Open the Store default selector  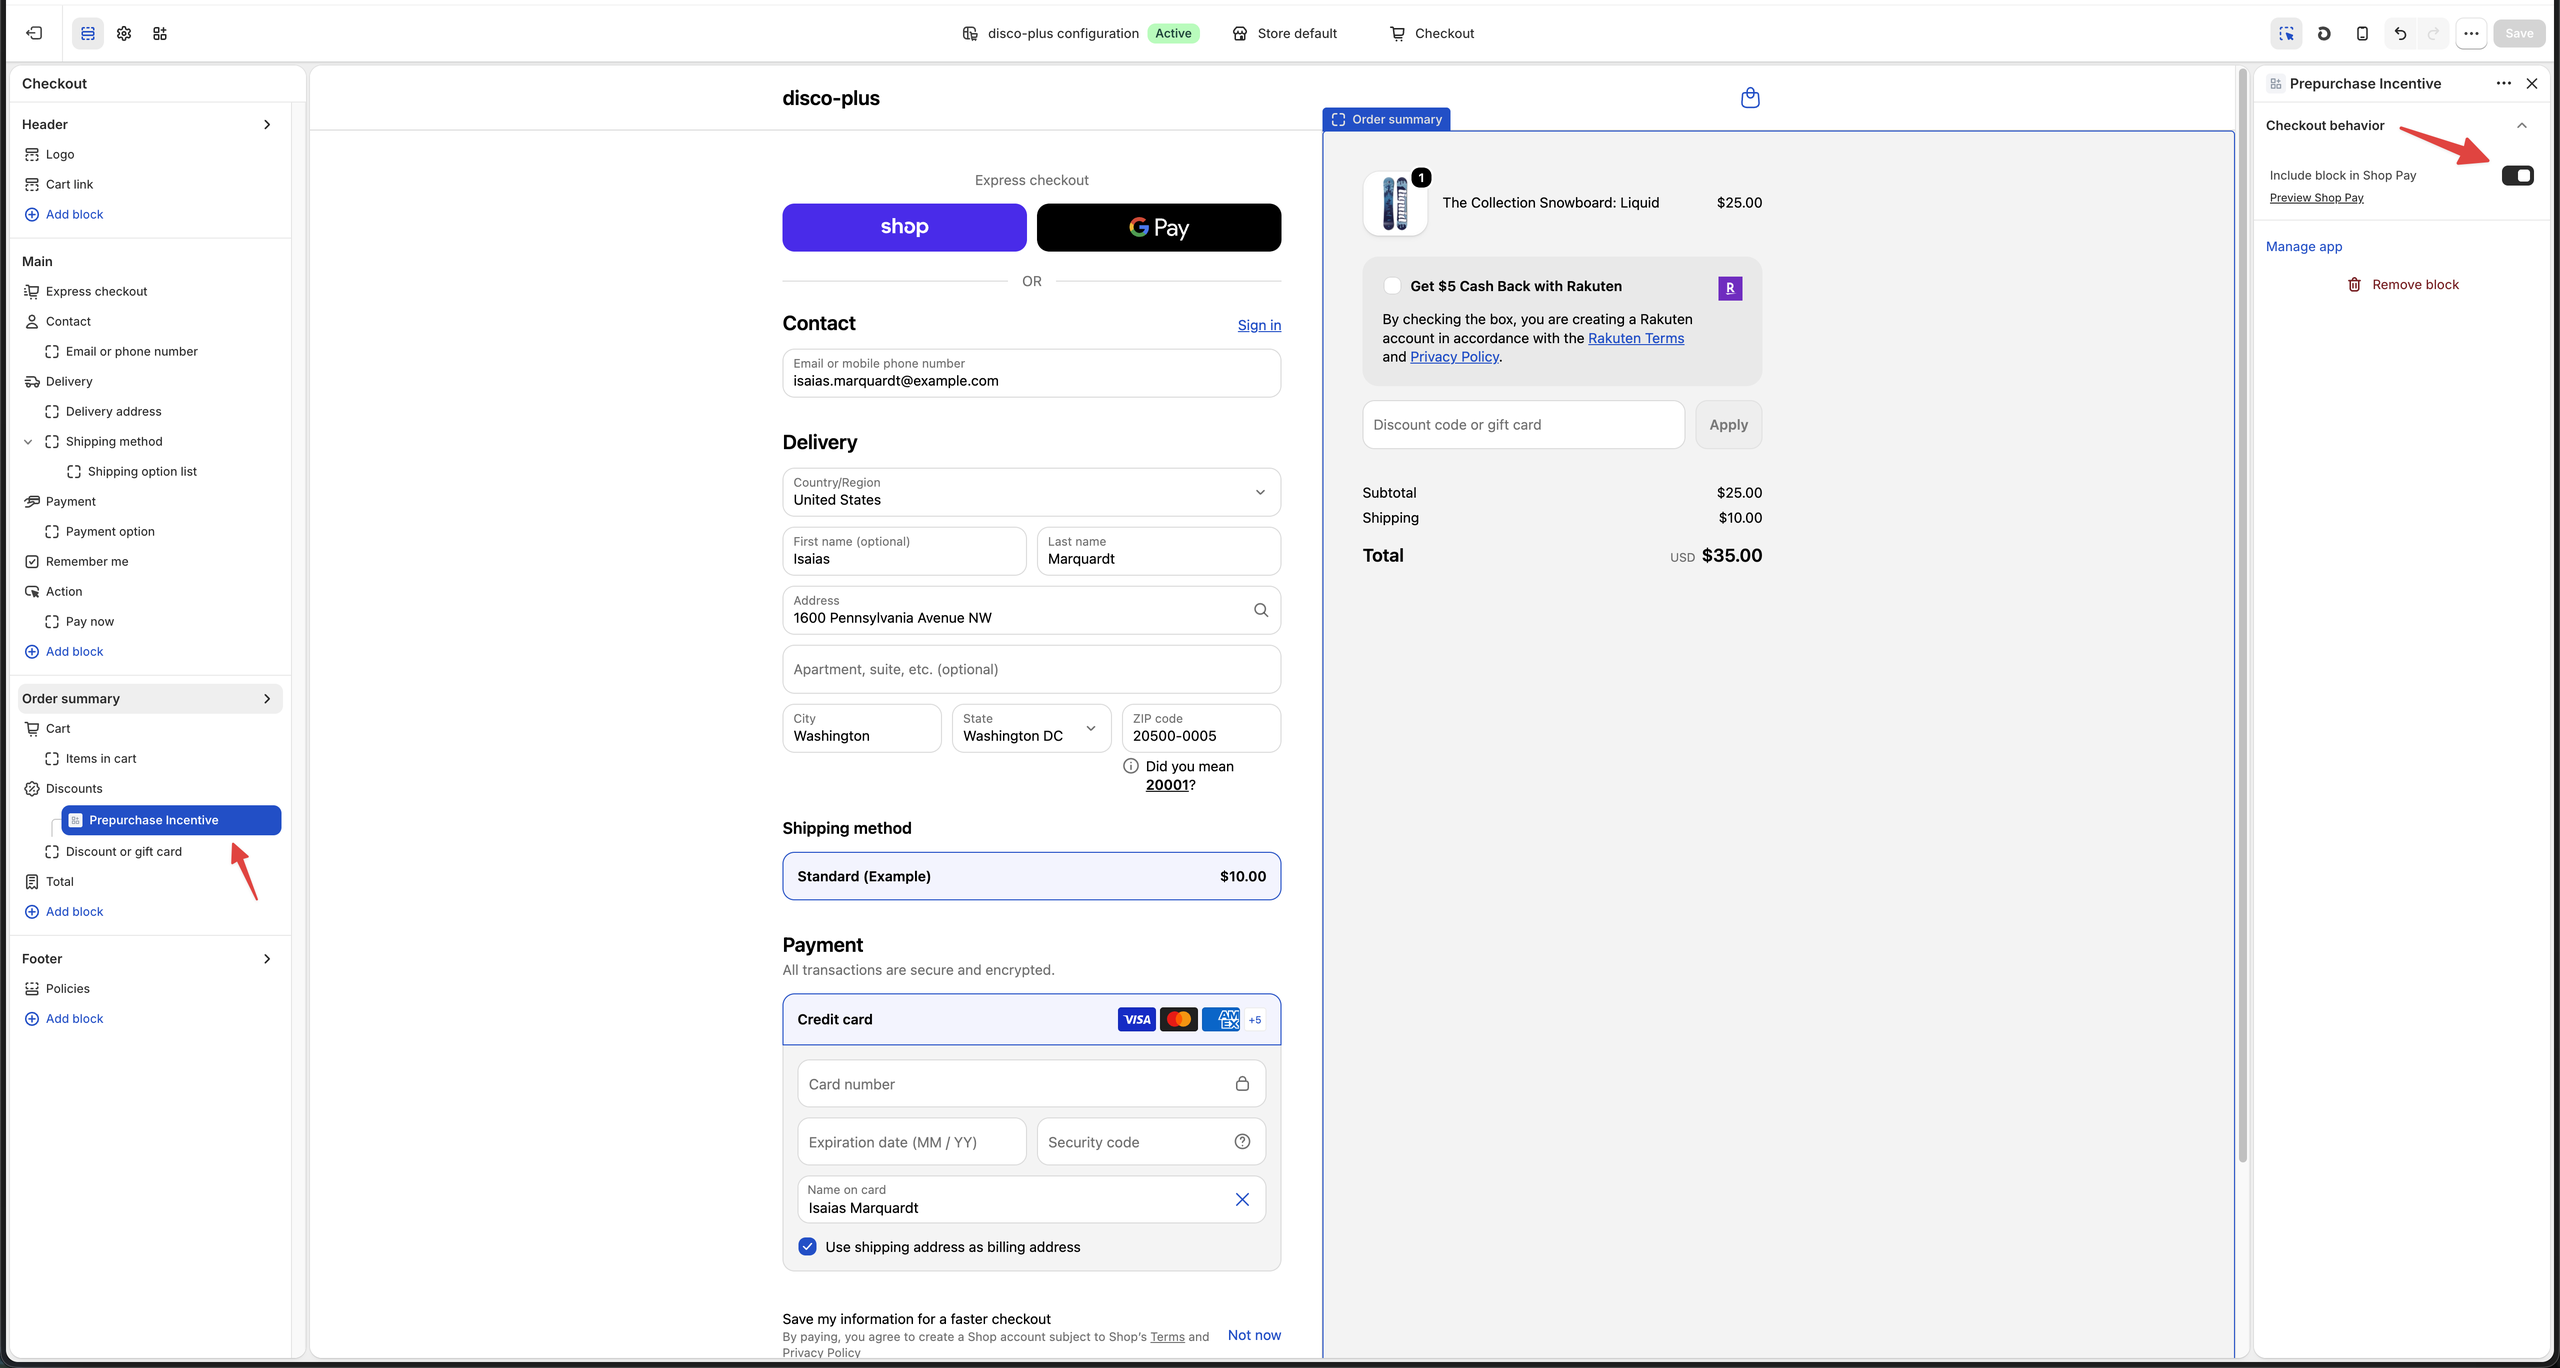pos(1284,33)
